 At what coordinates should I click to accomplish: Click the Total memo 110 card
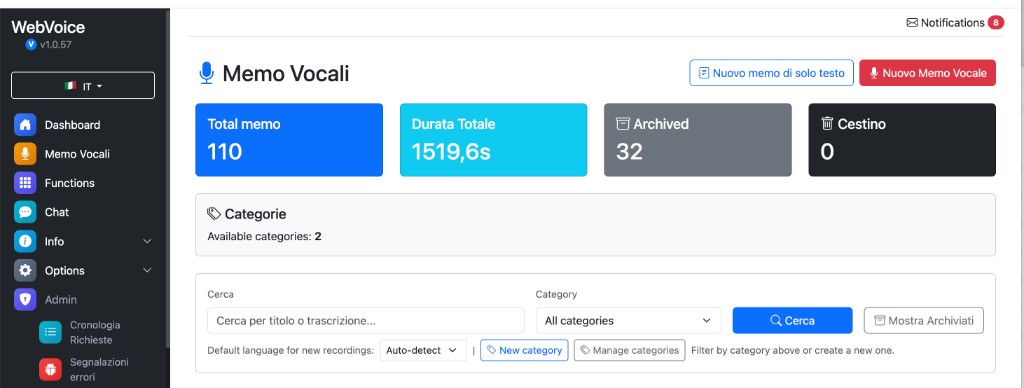(x=289, y=140)
